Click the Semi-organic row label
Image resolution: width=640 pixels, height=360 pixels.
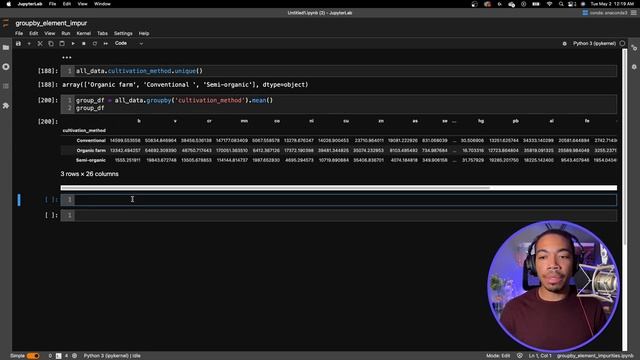coord(91,160)
